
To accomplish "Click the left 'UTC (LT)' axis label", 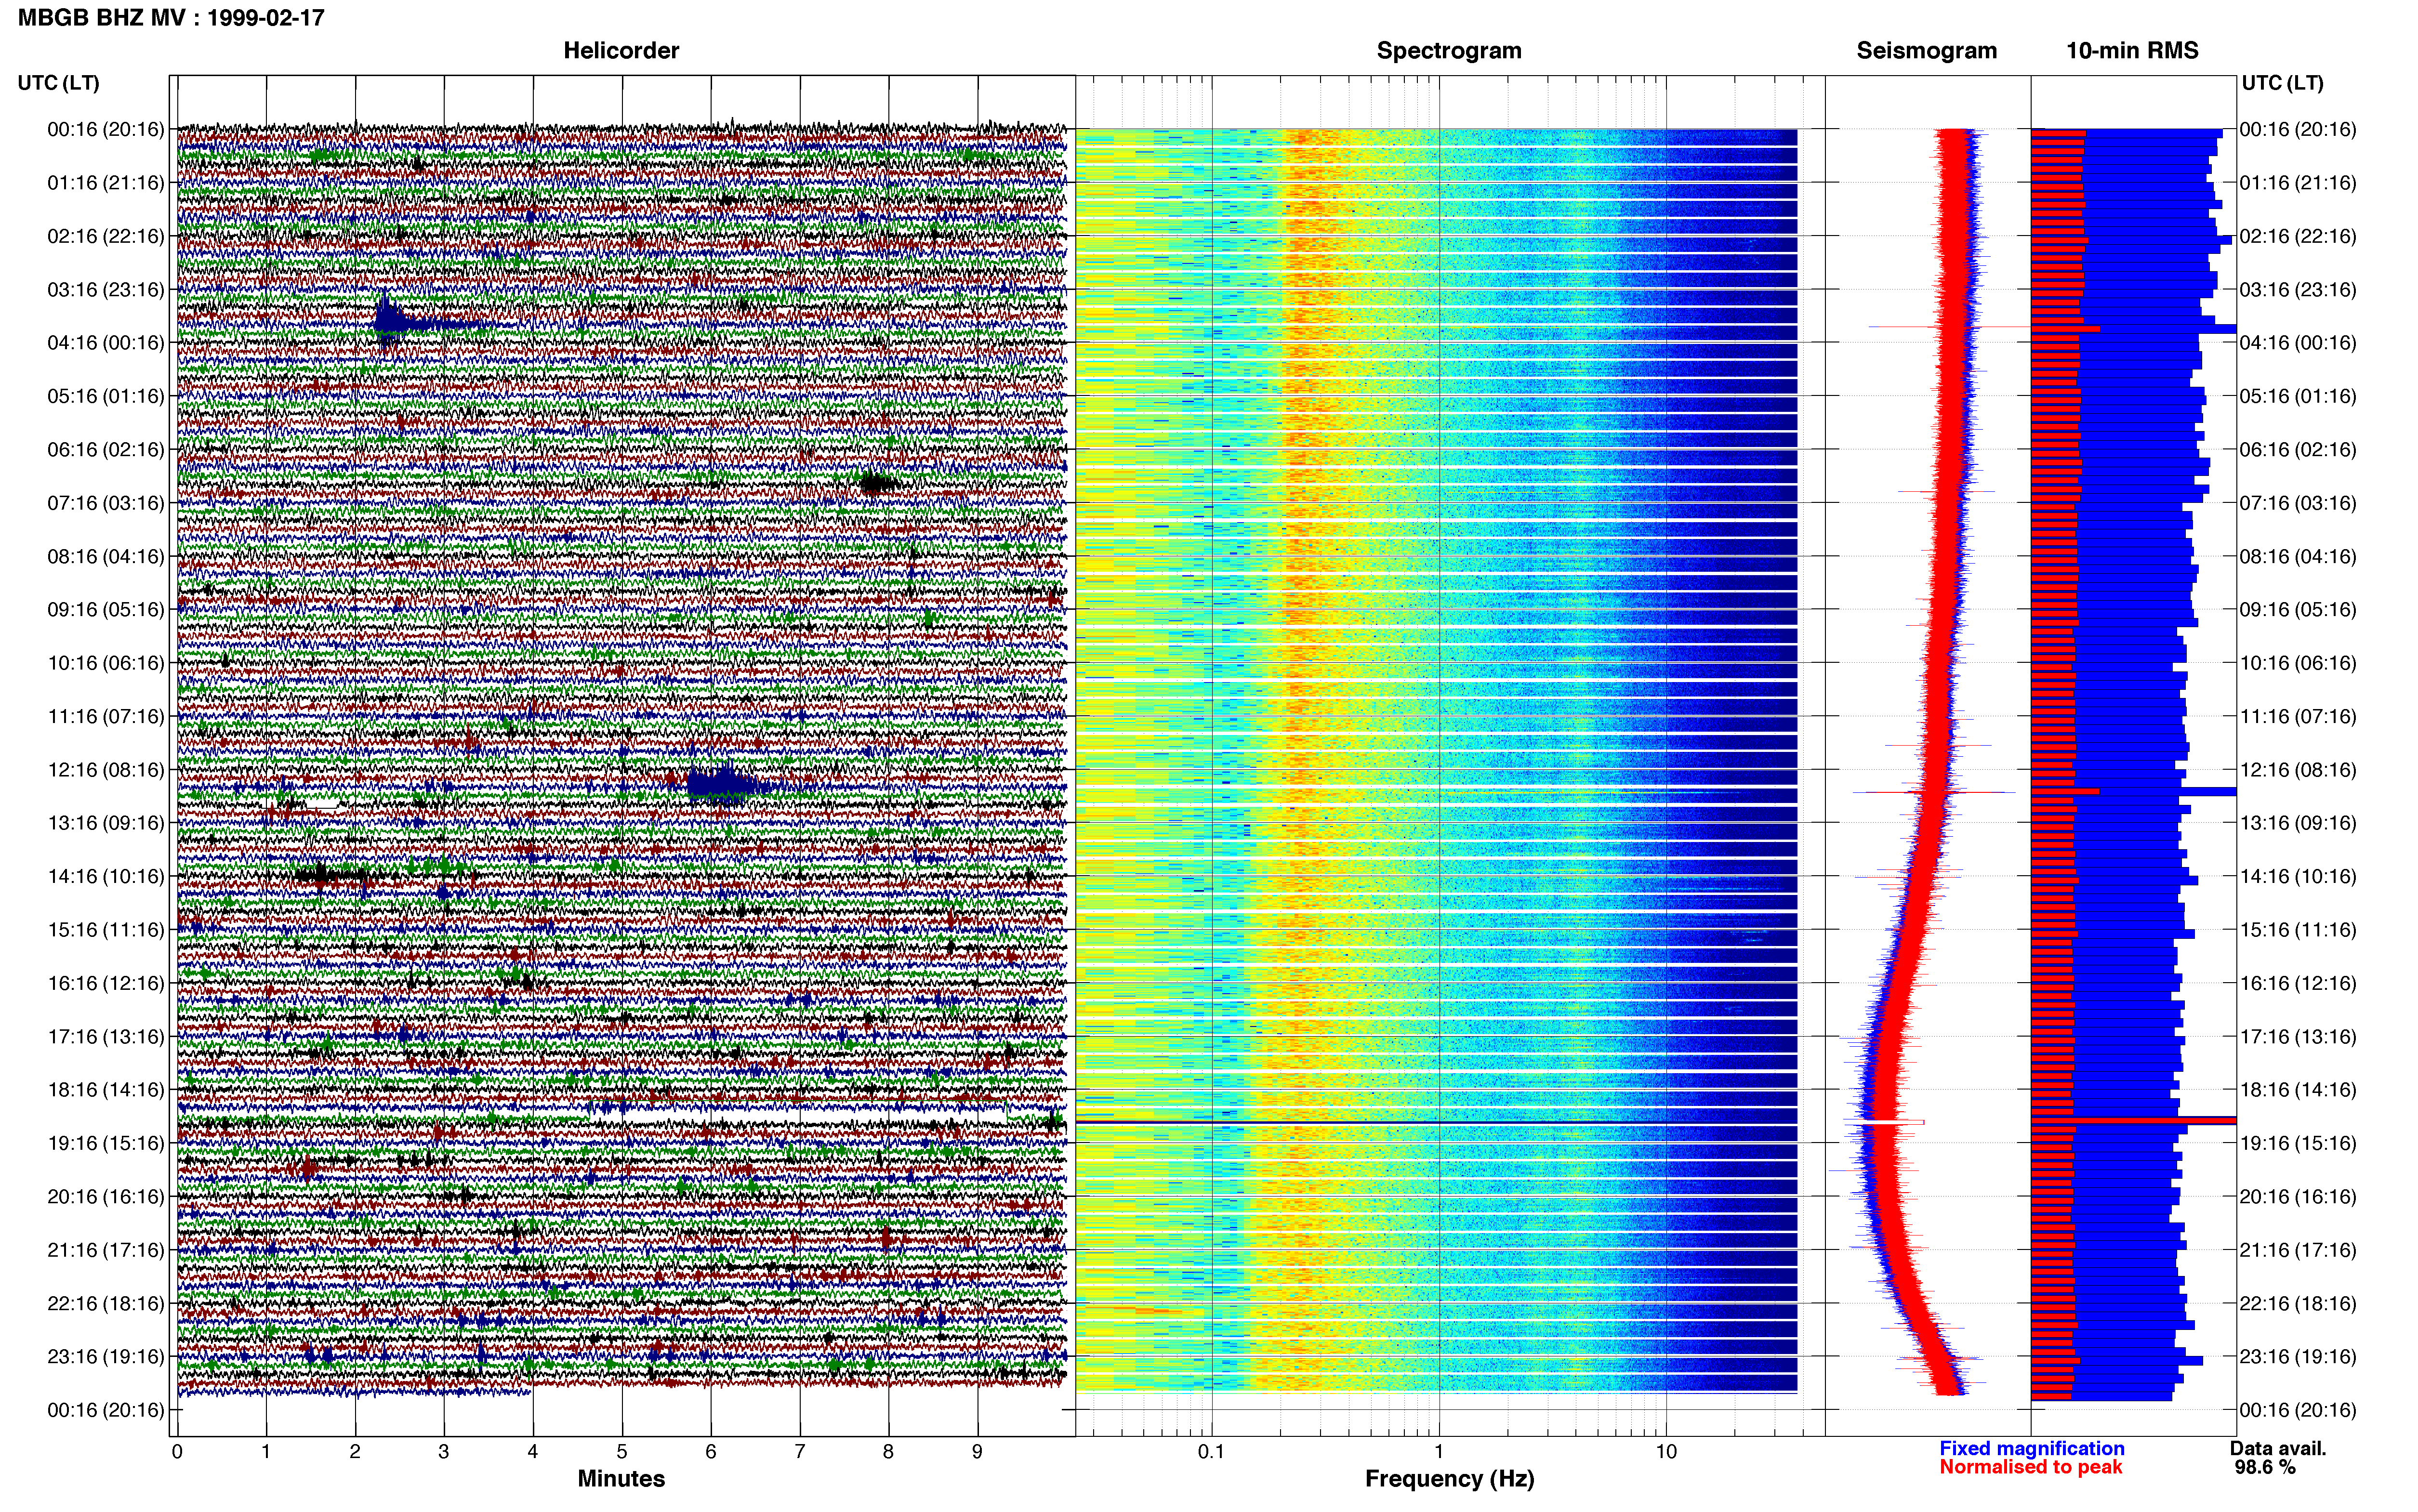I will [59, 83].
